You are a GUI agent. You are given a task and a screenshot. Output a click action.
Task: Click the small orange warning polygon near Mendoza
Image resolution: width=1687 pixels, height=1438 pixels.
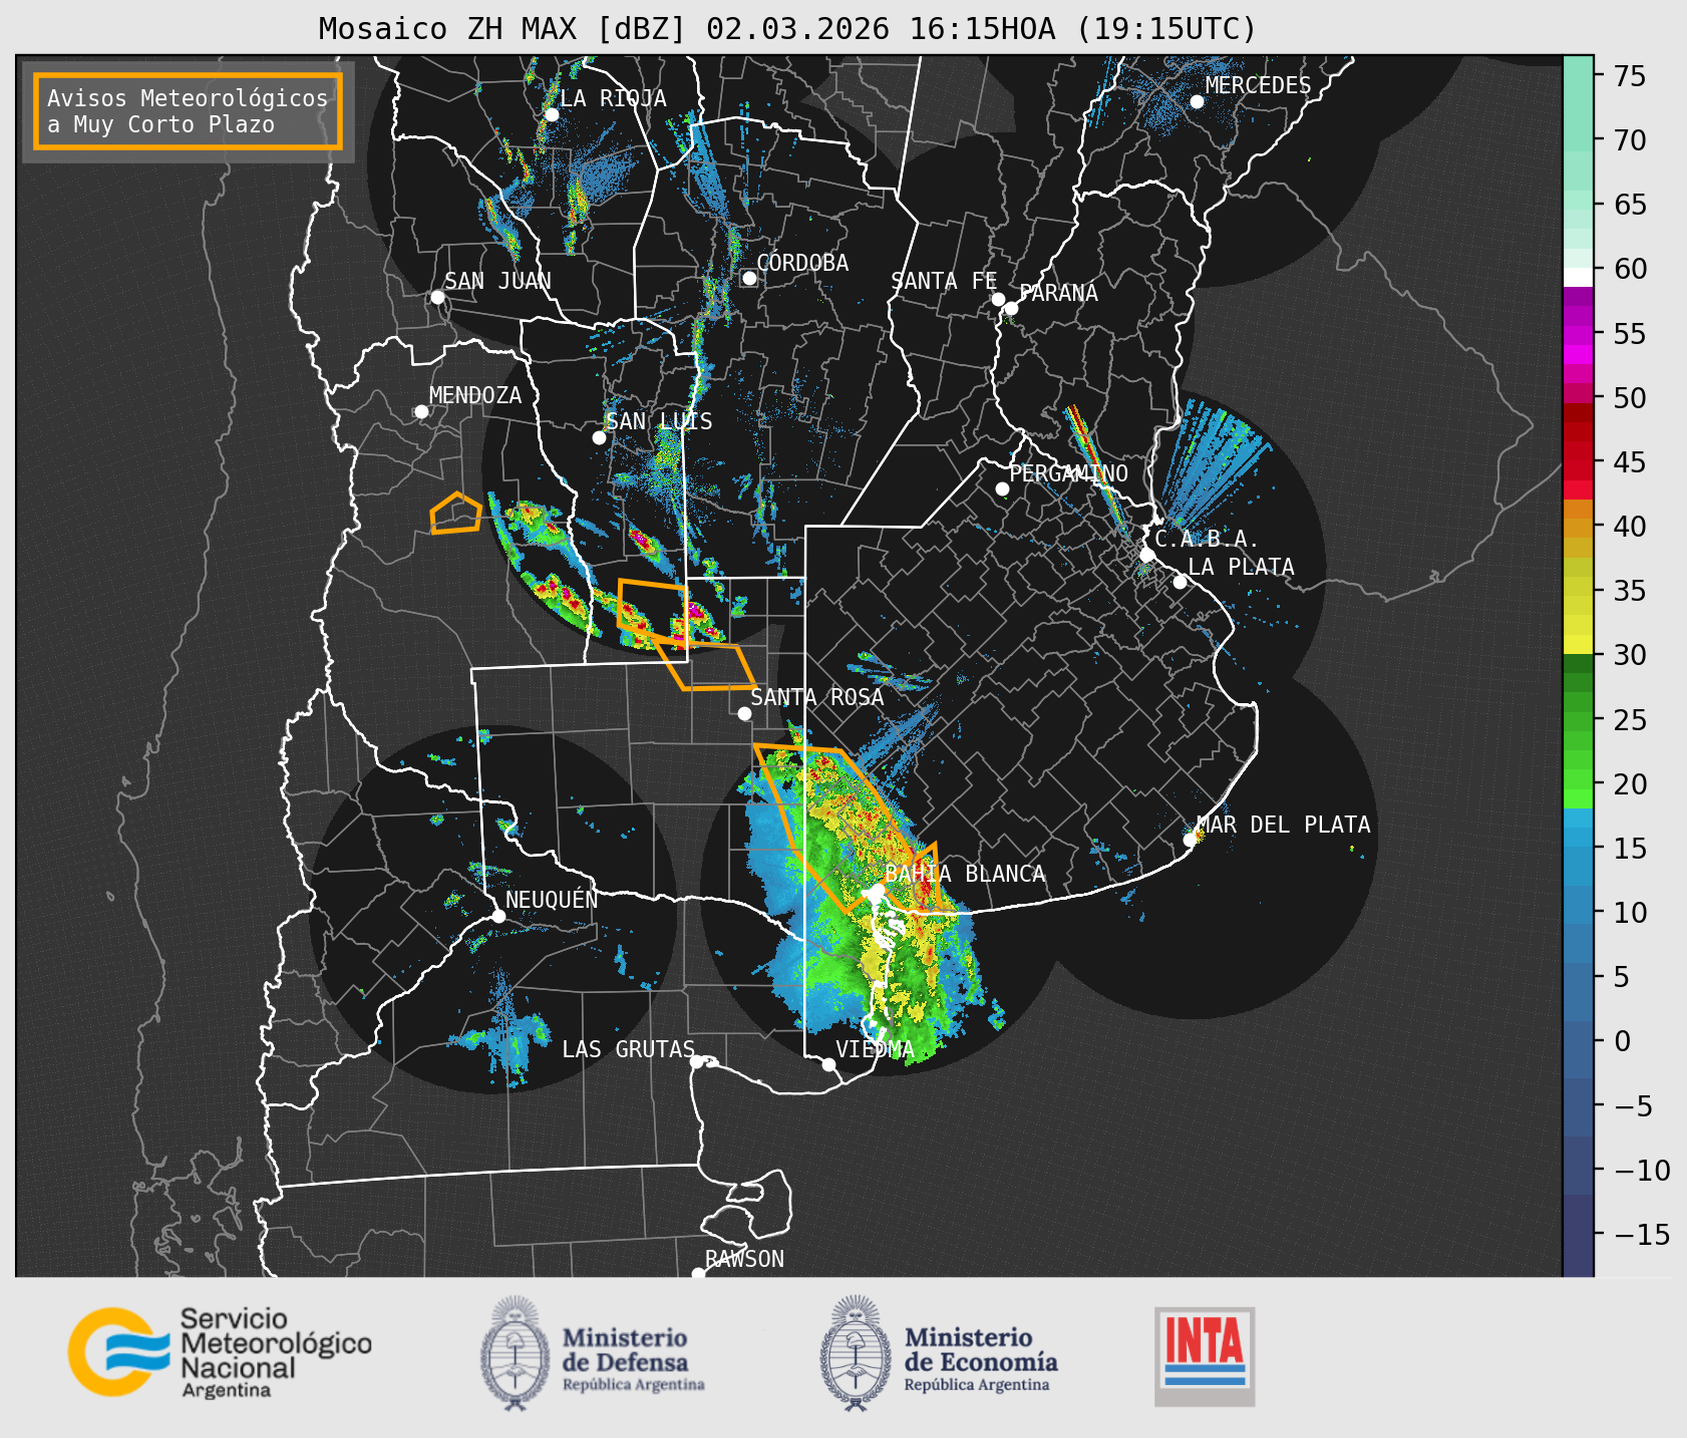point(456,513)
